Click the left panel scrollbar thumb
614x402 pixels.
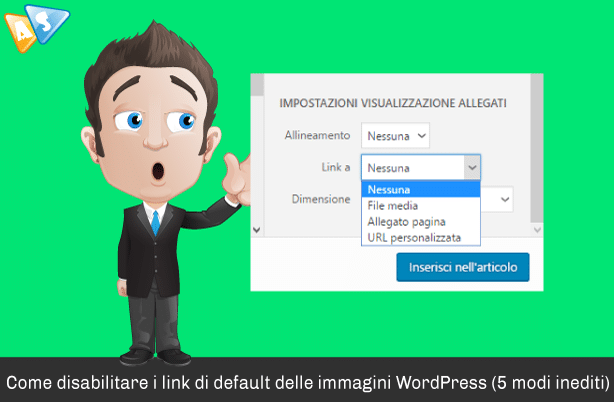click(257, 85)
